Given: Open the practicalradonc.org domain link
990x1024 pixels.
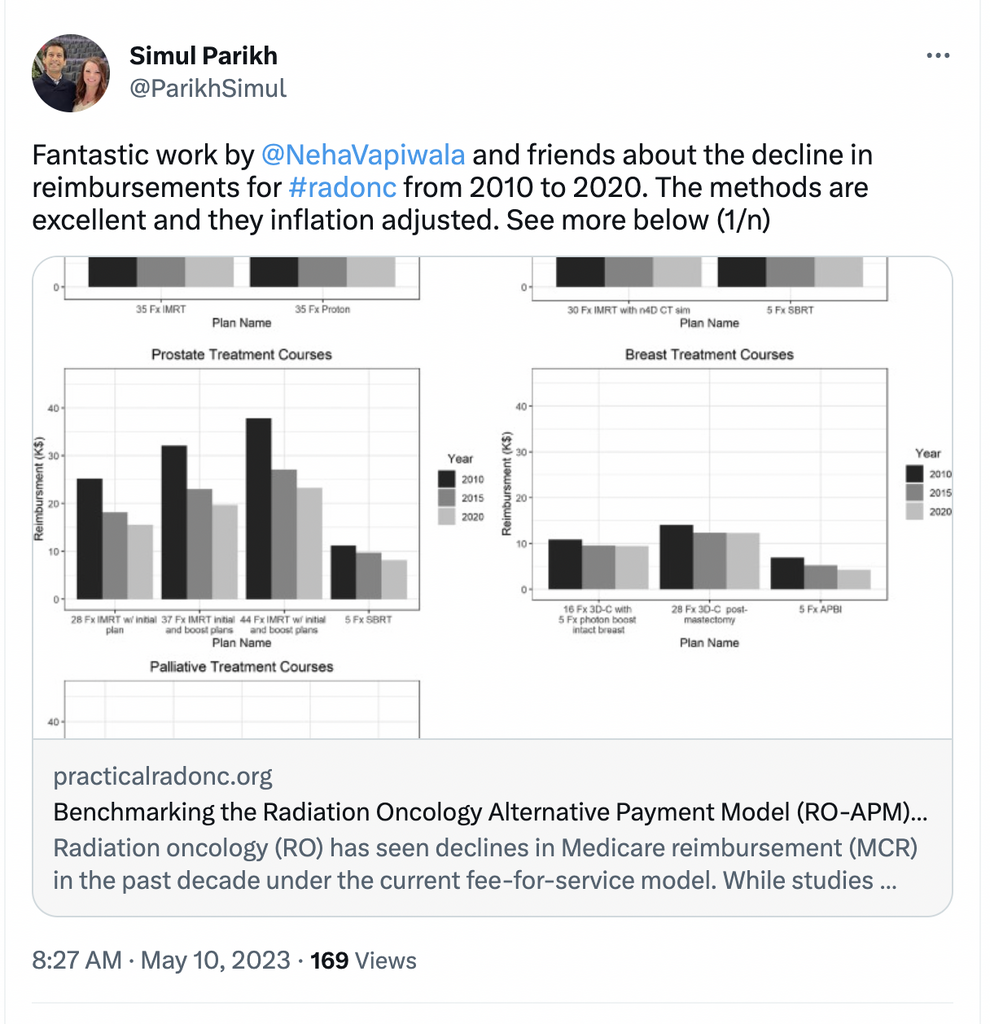Looking at the screenshot, I should tap(162, 776).
